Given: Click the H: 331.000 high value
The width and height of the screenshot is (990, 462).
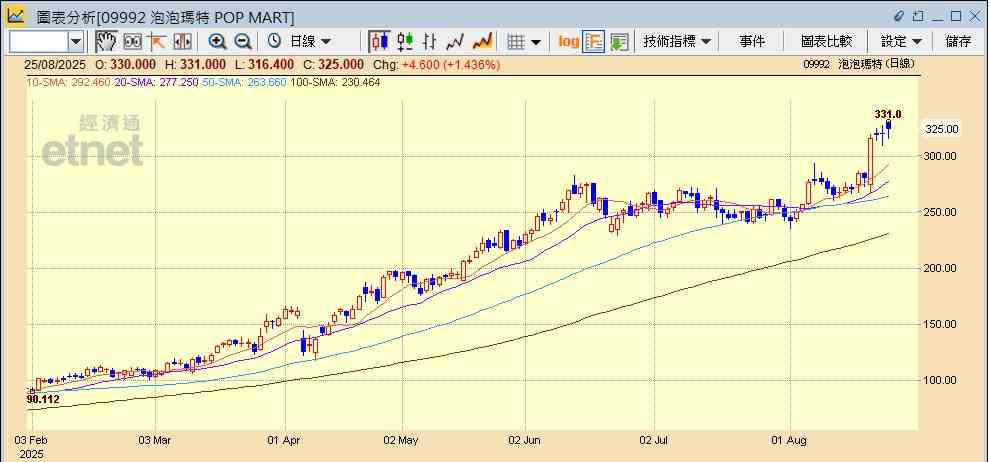Looking at the screenshot, I should [x=195, y=64].
